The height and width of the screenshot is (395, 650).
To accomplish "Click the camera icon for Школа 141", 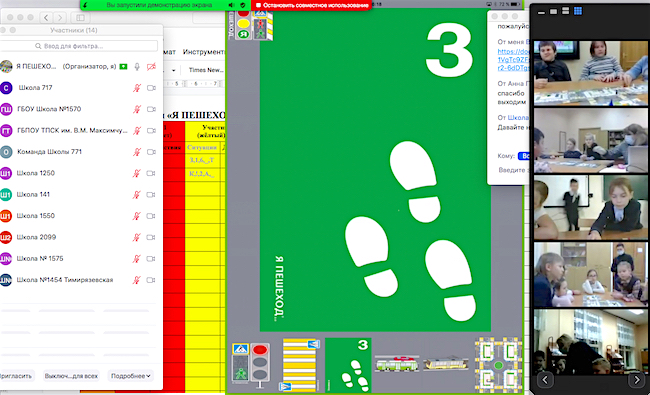I will (151, 195).
